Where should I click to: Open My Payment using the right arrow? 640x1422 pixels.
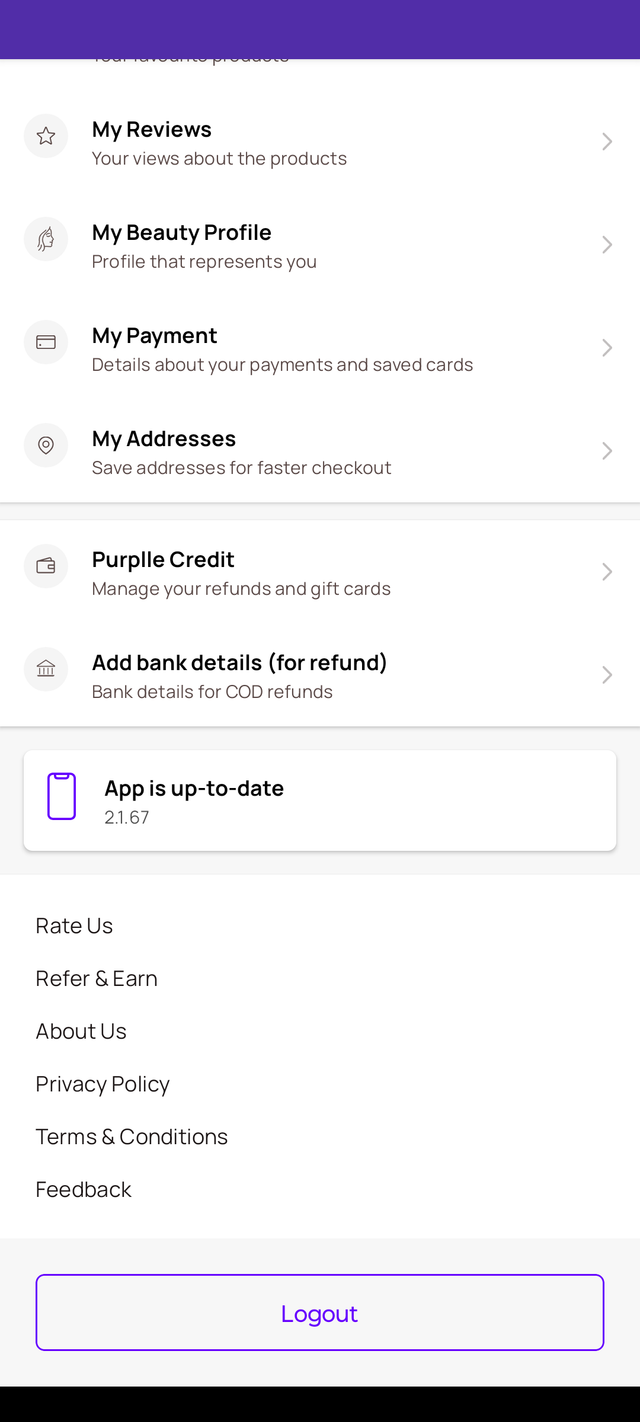pyautogui.click(x=607, y=348)
